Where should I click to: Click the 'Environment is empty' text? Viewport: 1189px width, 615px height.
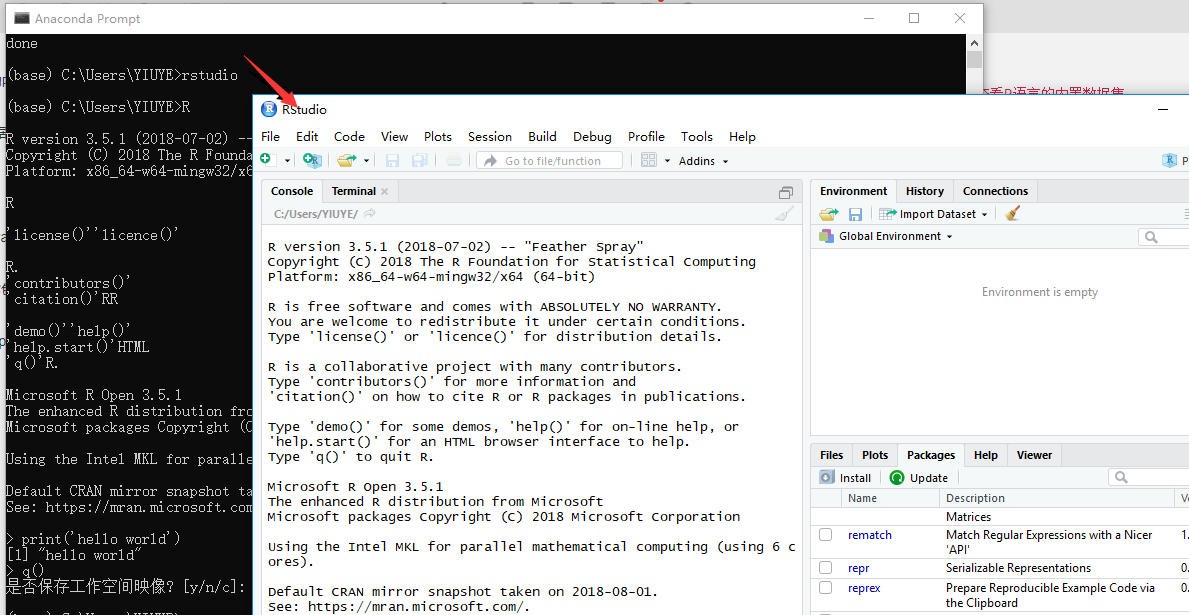(x=1040, y=292)
